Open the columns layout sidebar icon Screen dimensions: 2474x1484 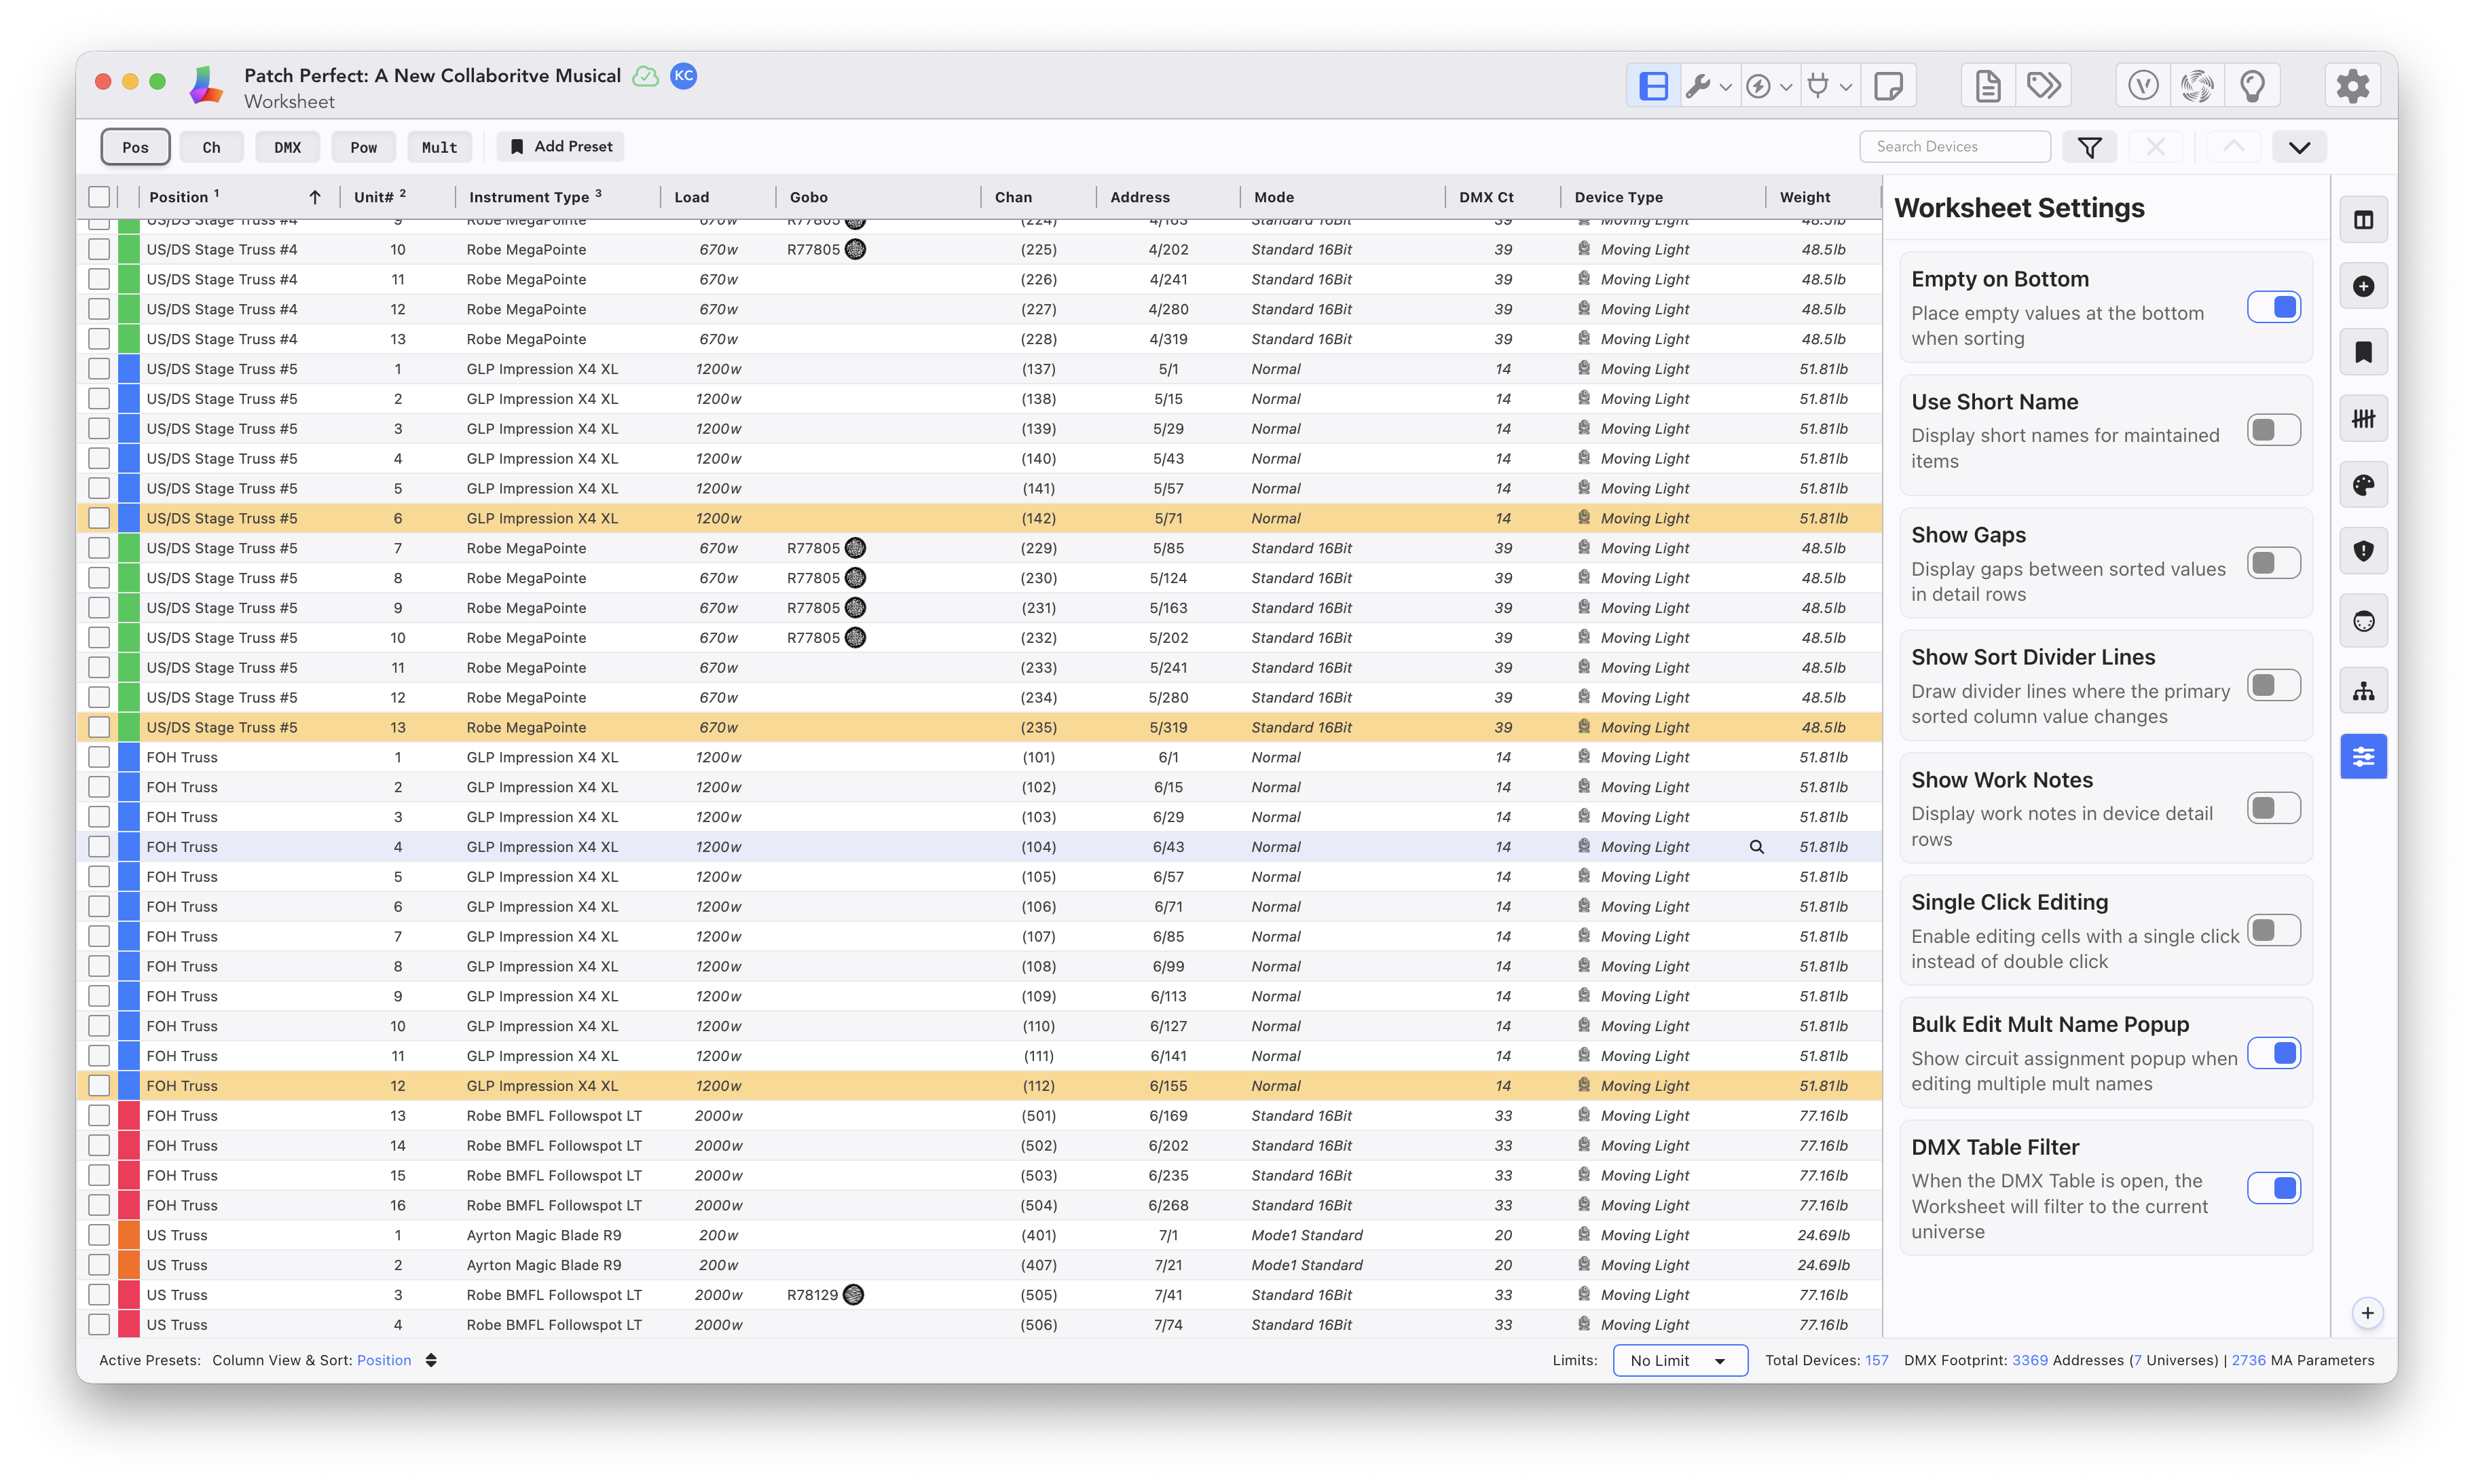[x=2363, y=220]
